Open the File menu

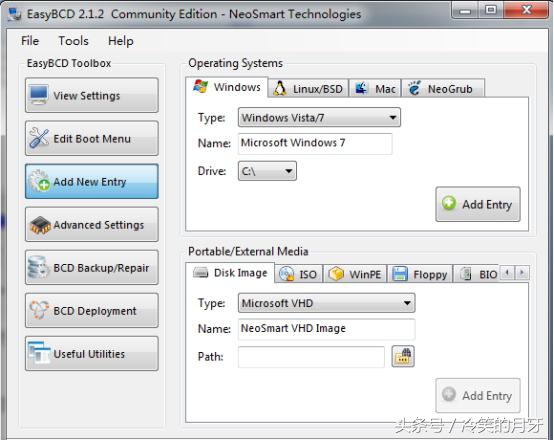pos(30,41)
